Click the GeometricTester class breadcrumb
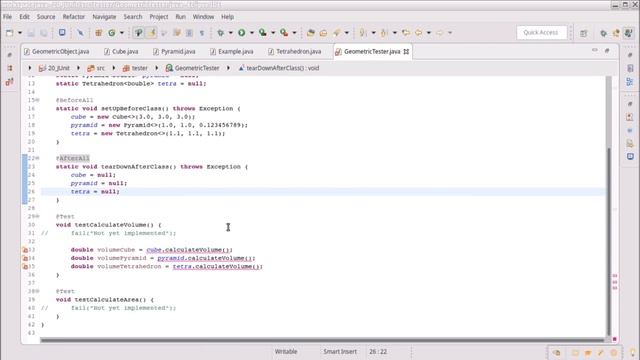The image size is (640, 360). [192, 68]
